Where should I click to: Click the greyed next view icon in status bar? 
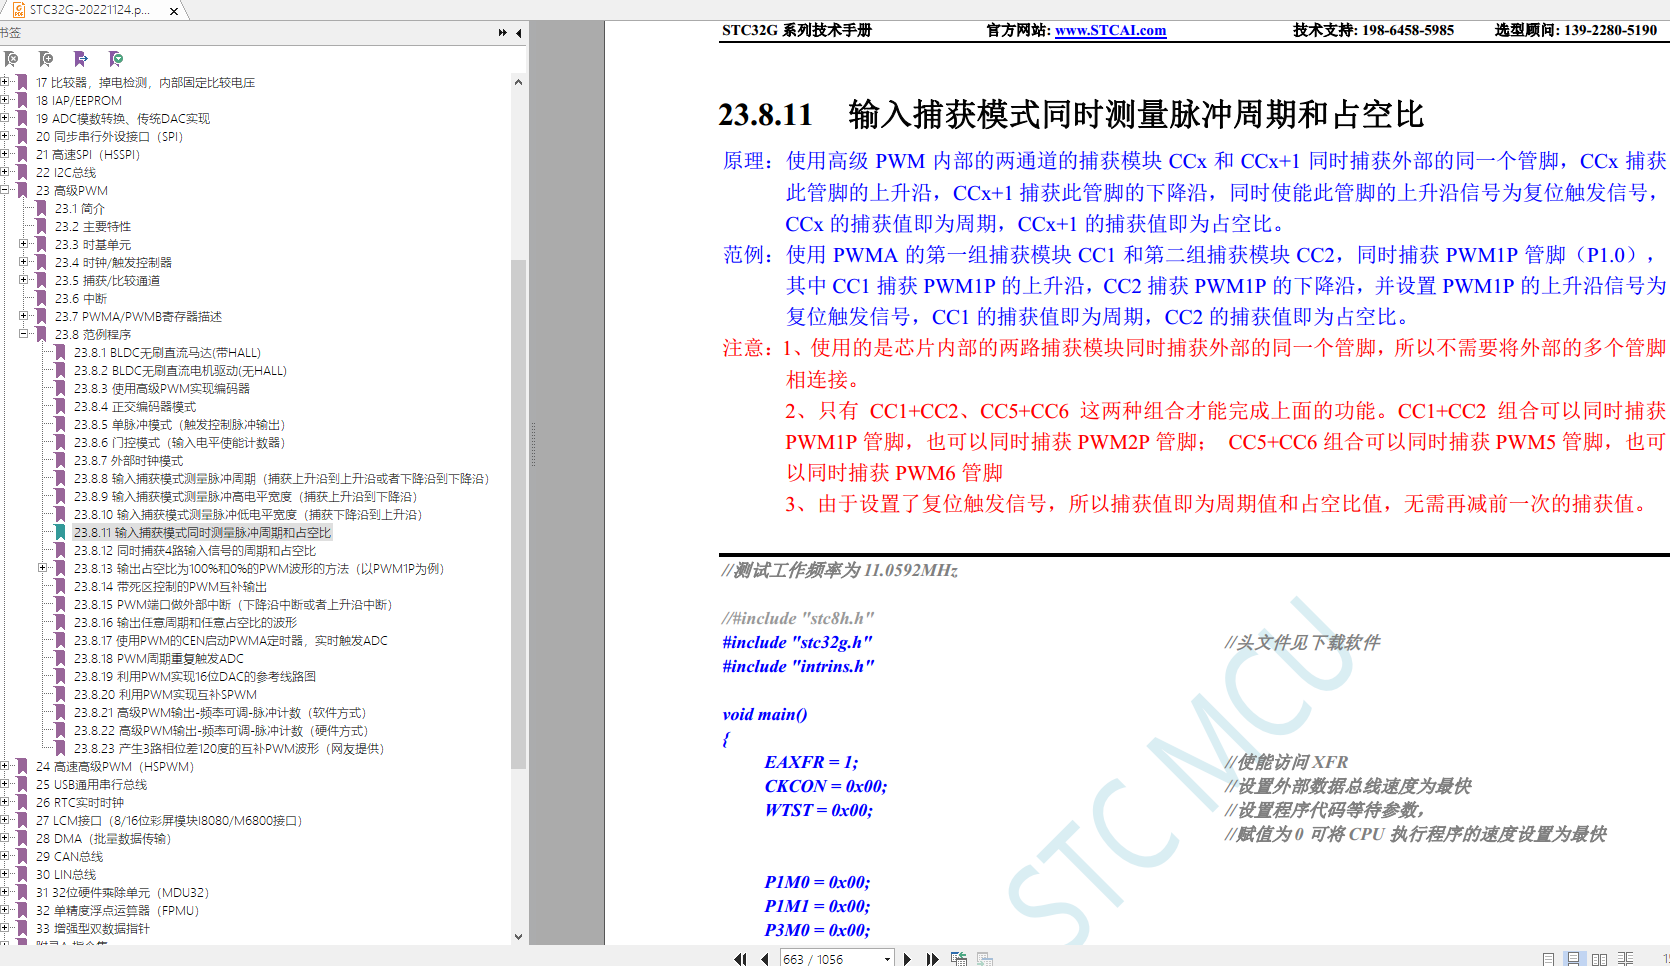(x=985, y=959)
